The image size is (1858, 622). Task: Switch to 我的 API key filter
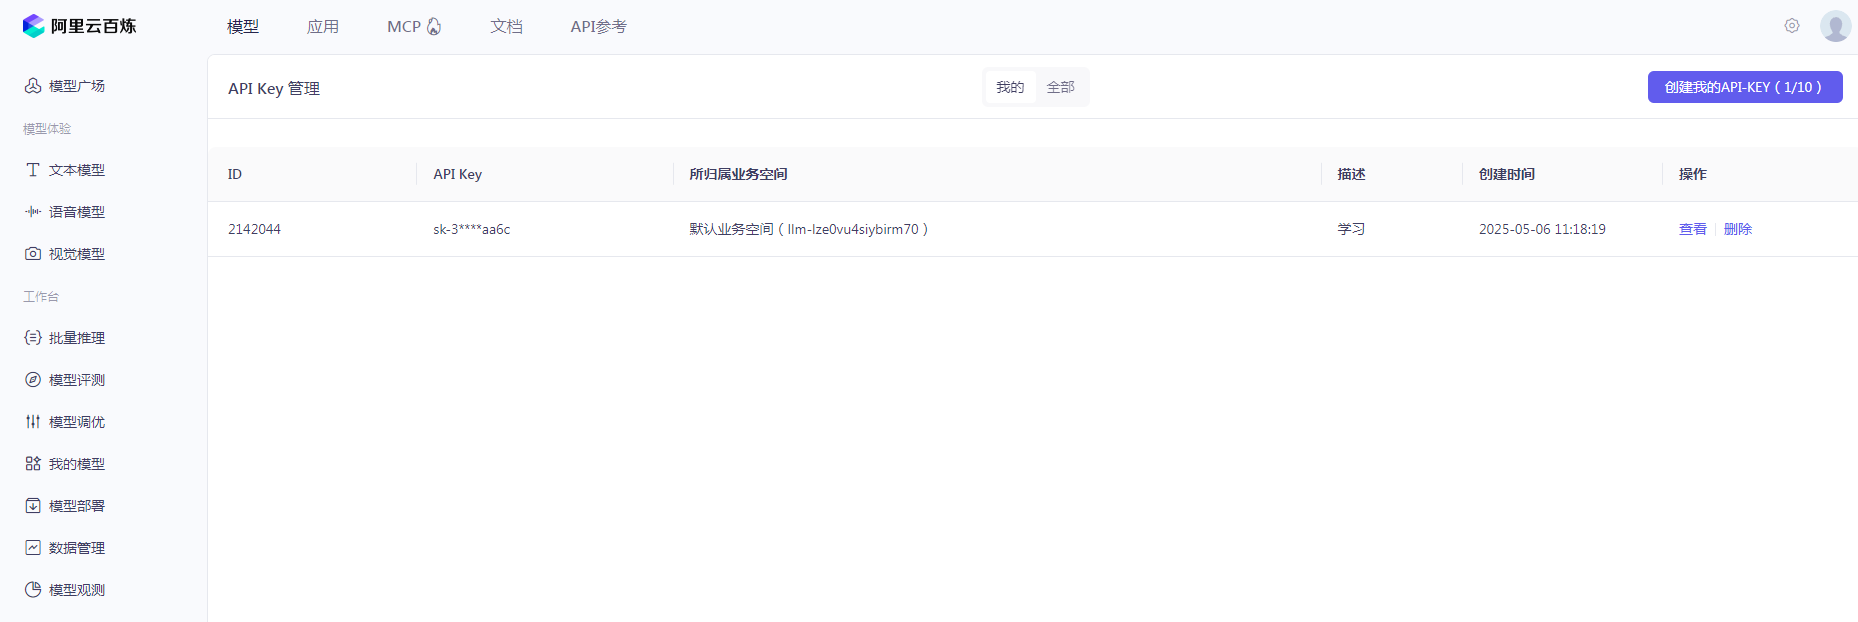[1010, 88]
